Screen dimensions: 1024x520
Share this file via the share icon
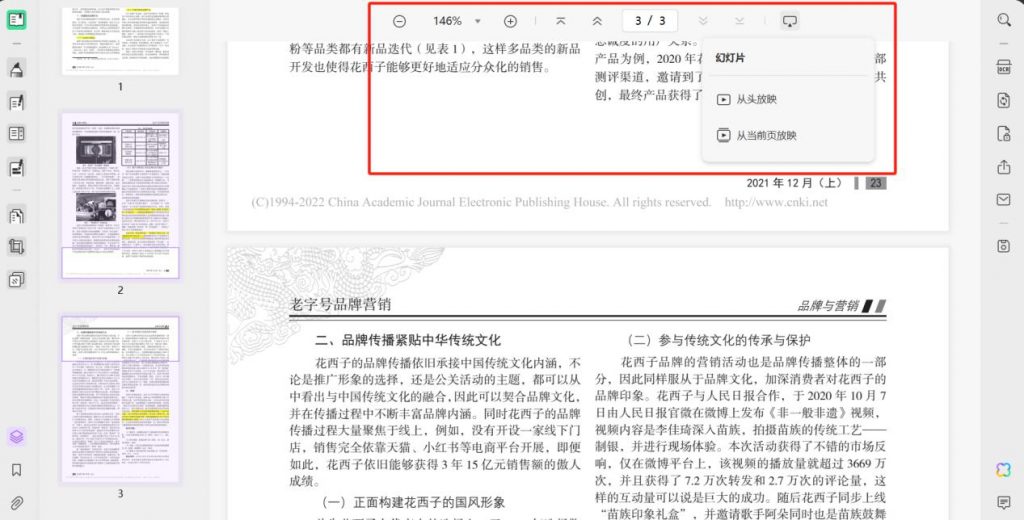tap(1004, 167)
